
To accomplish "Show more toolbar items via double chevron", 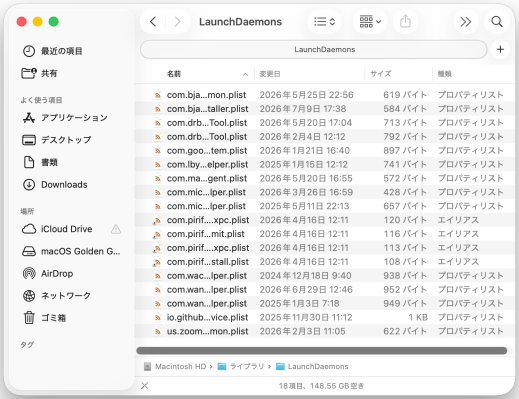I will (465, 22).
